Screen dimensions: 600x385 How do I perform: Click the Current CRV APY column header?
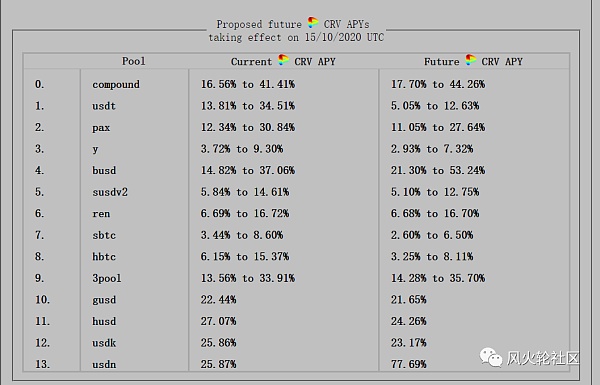[x=283, y=61]
